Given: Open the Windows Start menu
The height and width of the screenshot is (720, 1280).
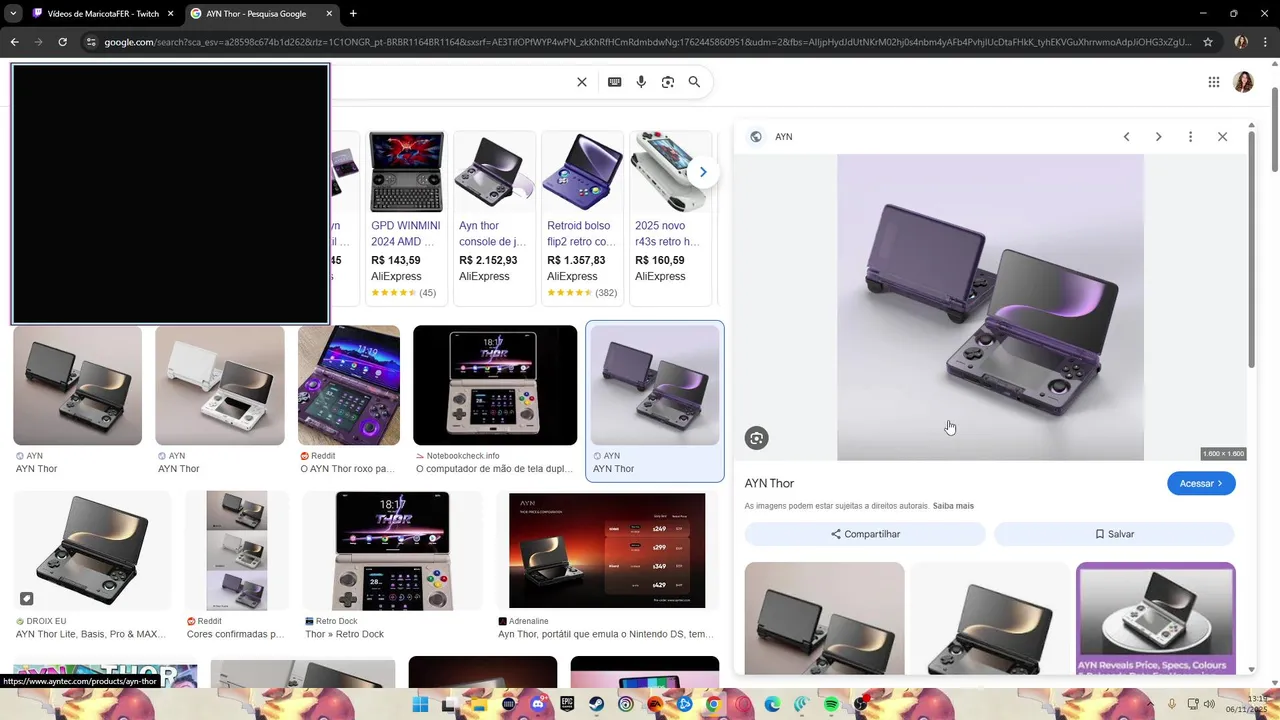Looking at the screenshot, I should (x=420, y=704).
